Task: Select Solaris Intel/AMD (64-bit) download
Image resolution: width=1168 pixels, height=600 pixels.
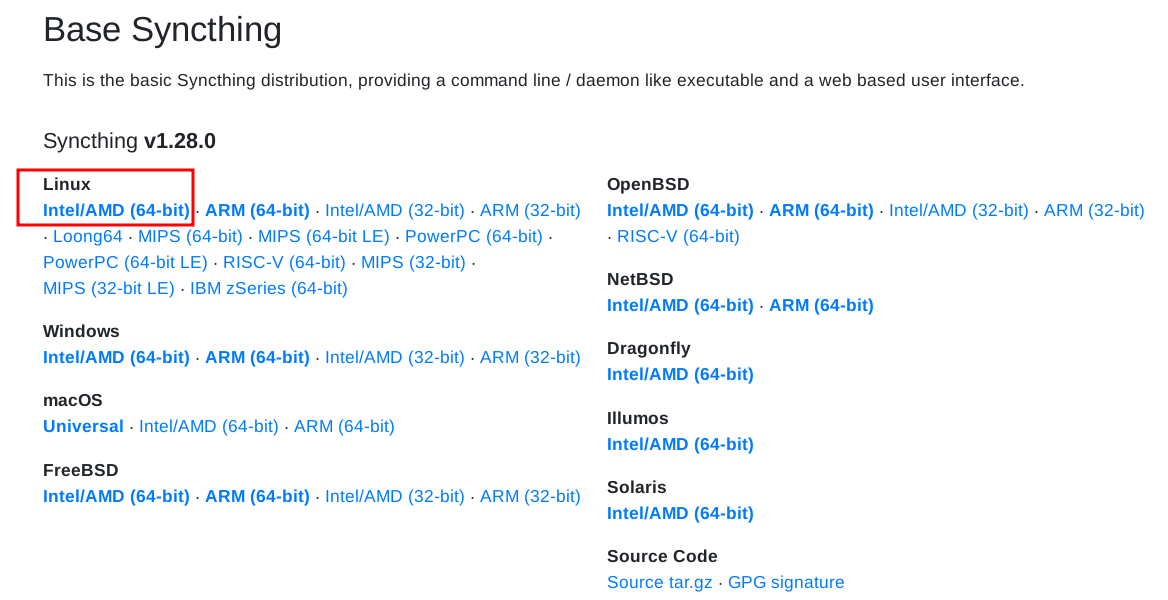Action: point(680,513)
